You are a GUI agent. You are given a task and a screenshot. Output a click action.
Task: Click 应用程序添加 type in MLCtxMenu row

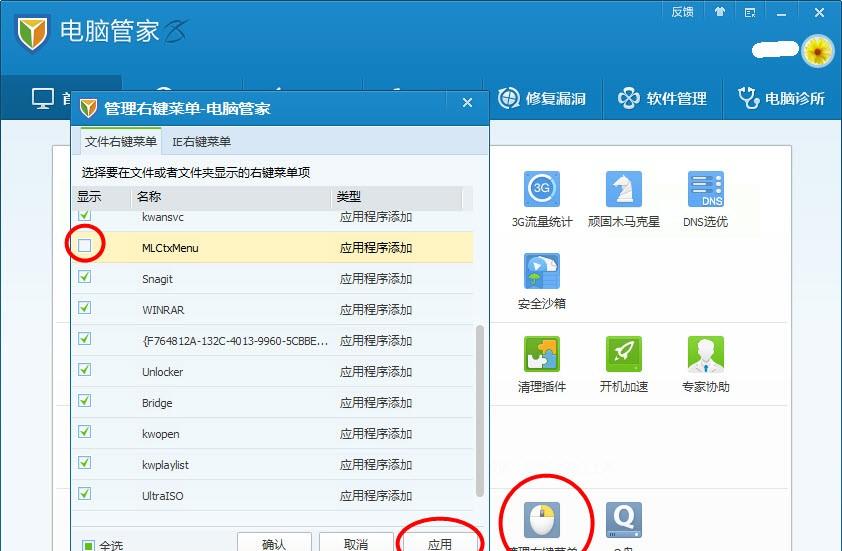pos(376,248)
